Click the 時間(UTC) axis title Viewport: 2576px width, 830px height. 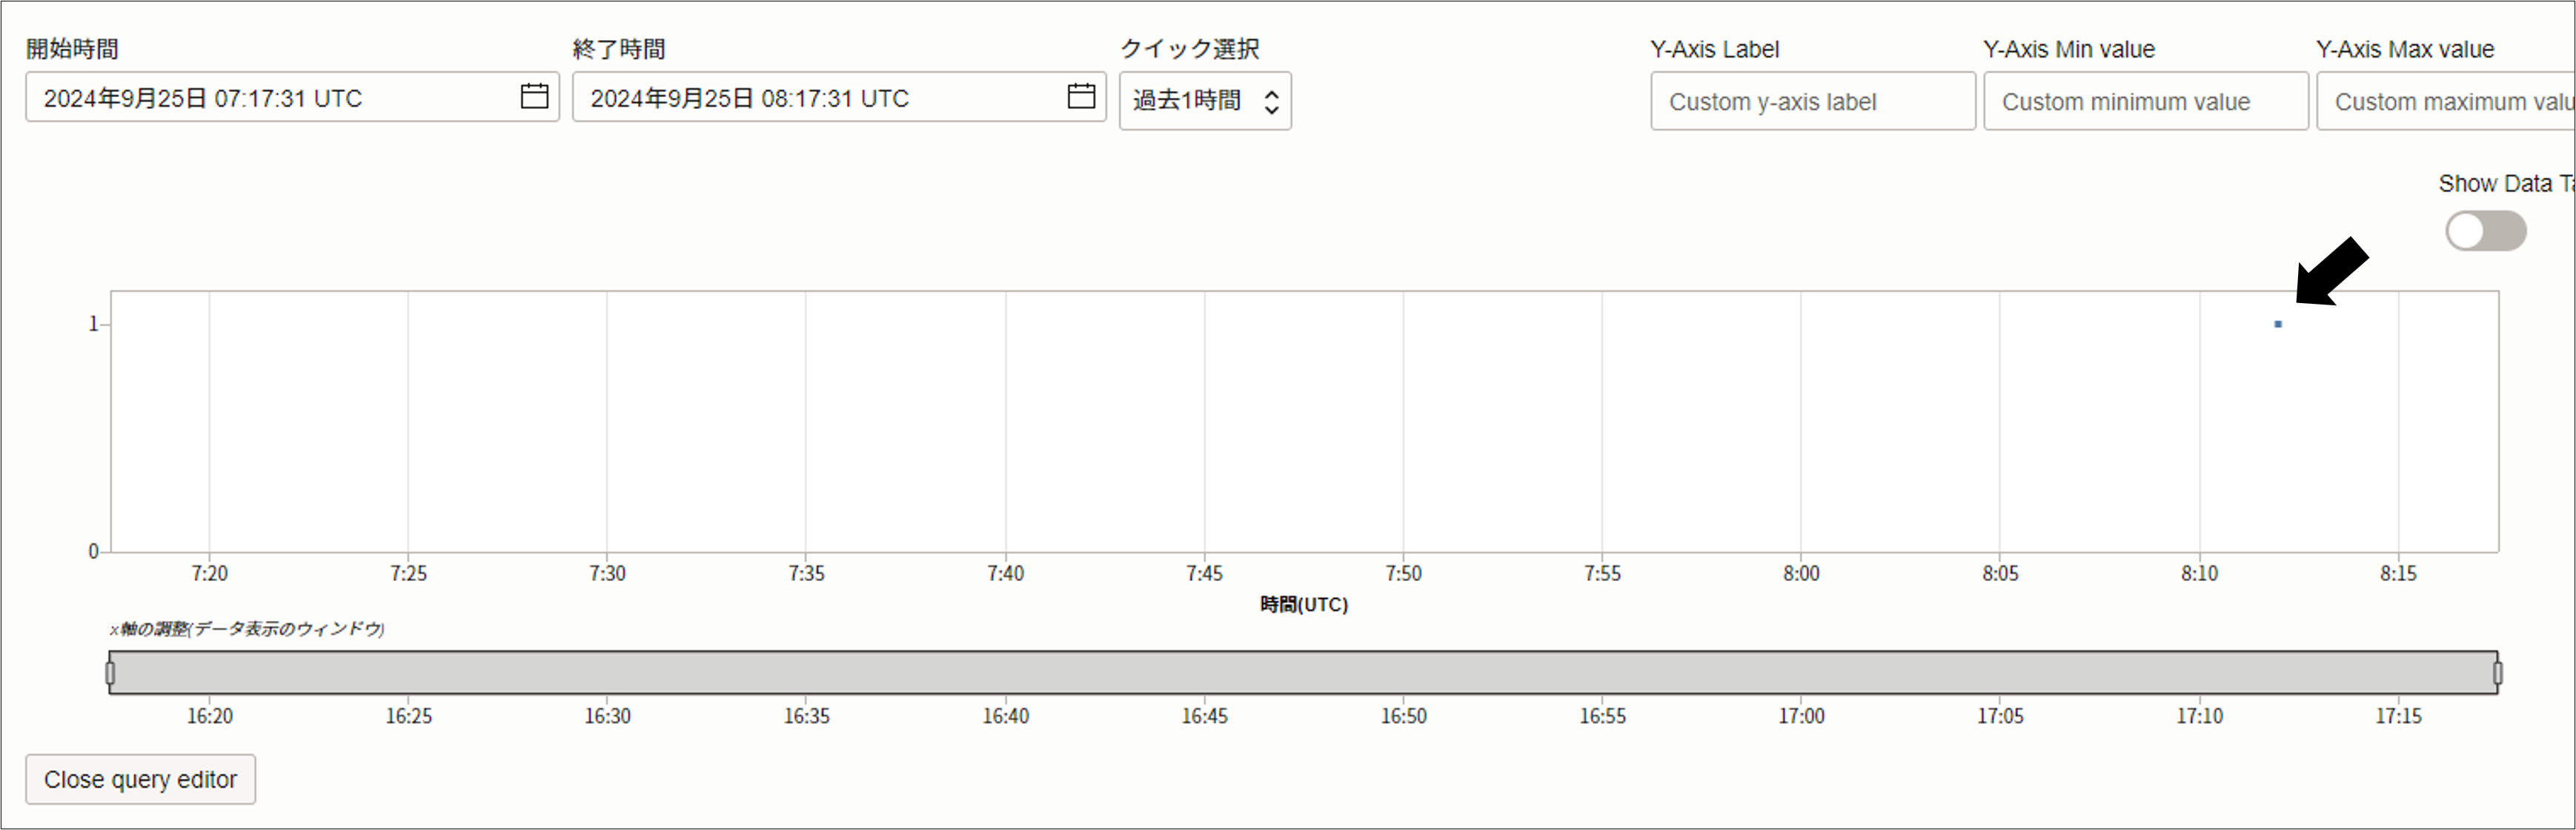tap(1303, 604)
